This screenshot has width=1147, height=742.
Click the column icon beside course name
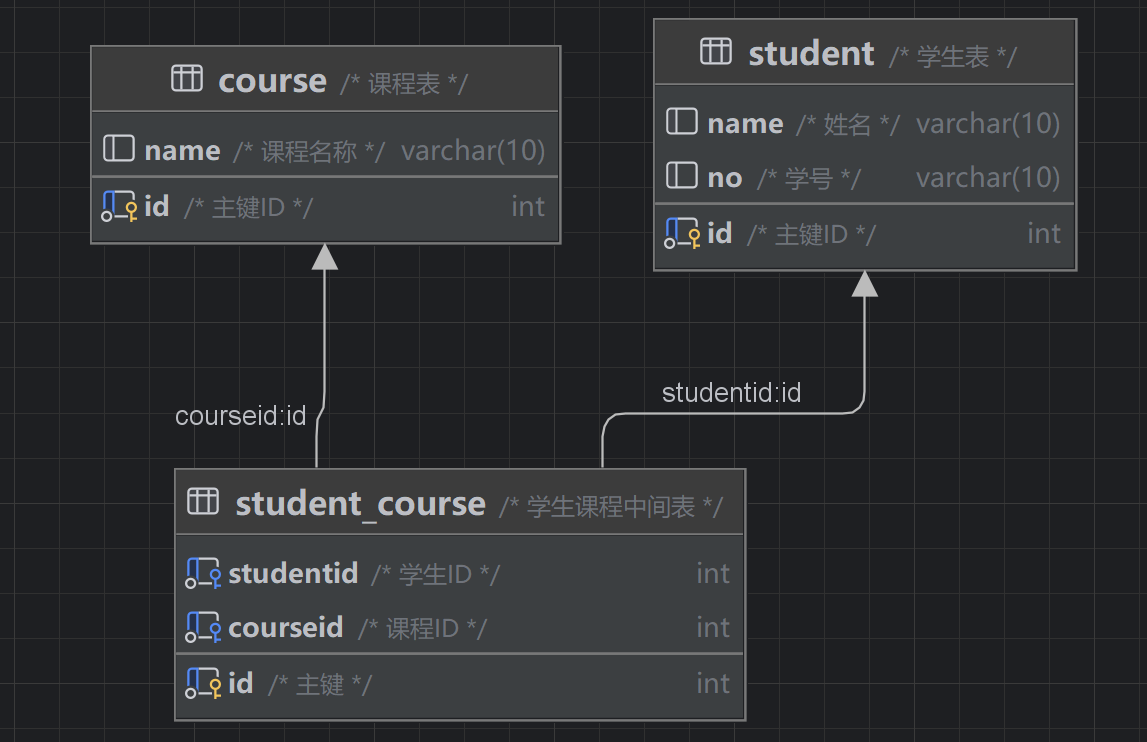point(119,150)
